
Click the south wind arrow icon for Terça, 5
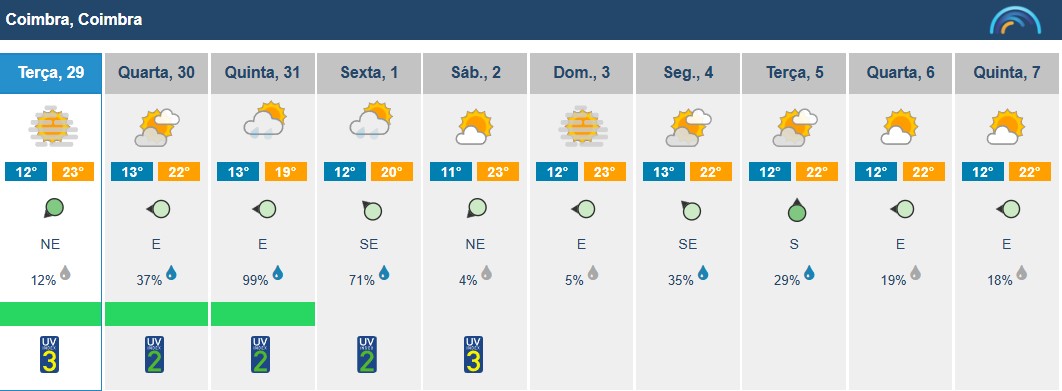point(796,210)
